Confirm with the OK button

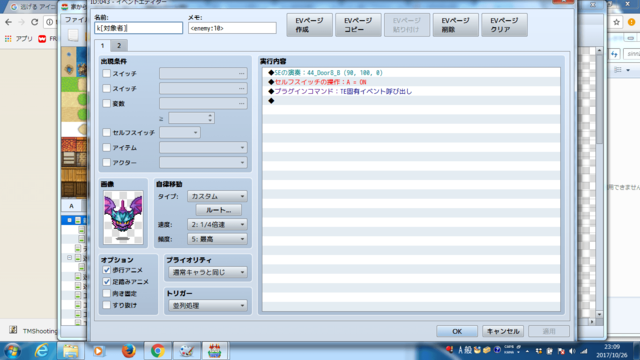coord(457,331)
